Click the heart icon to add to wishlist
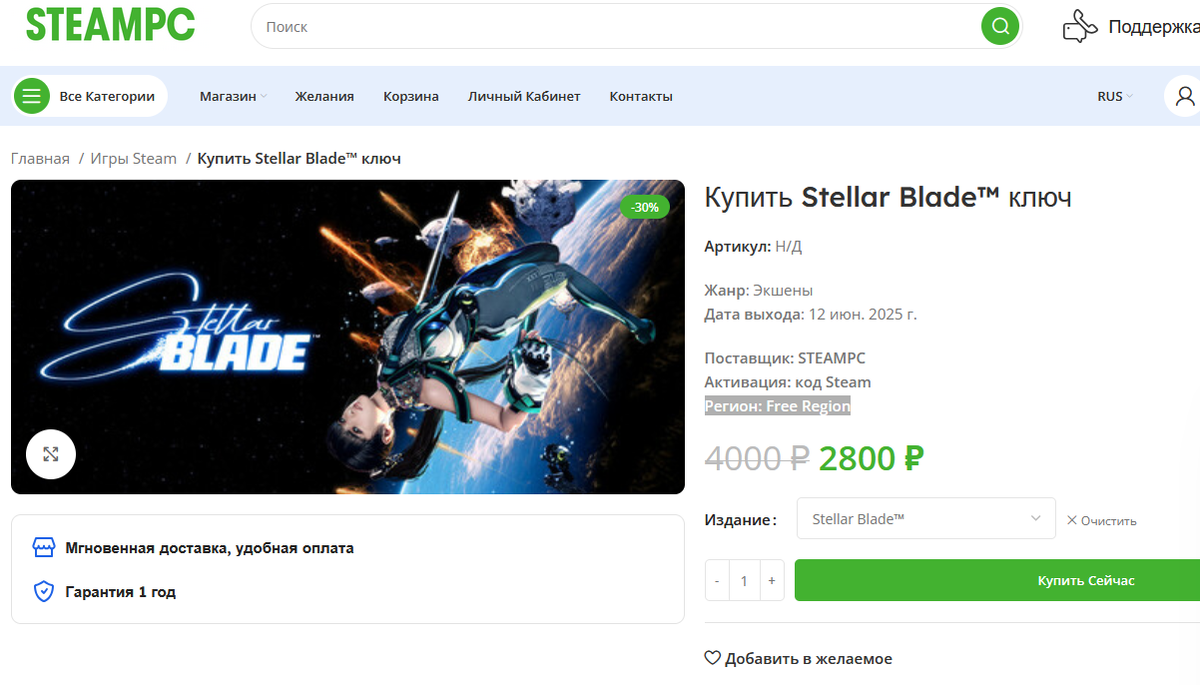Screen dimensions: 1200x685 pyautogui.click(x=713, y=658)
